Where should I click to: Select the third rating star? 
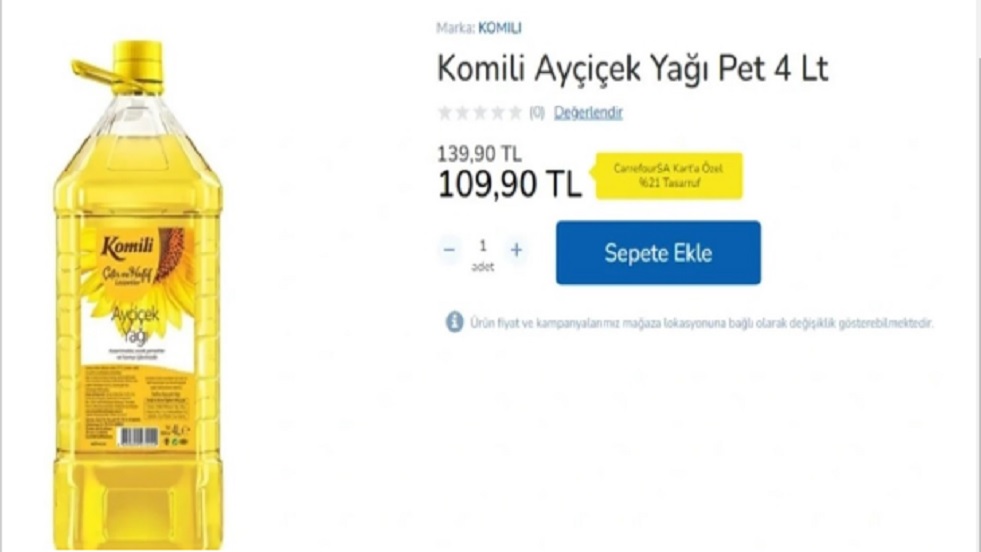(x=480, y=113)
